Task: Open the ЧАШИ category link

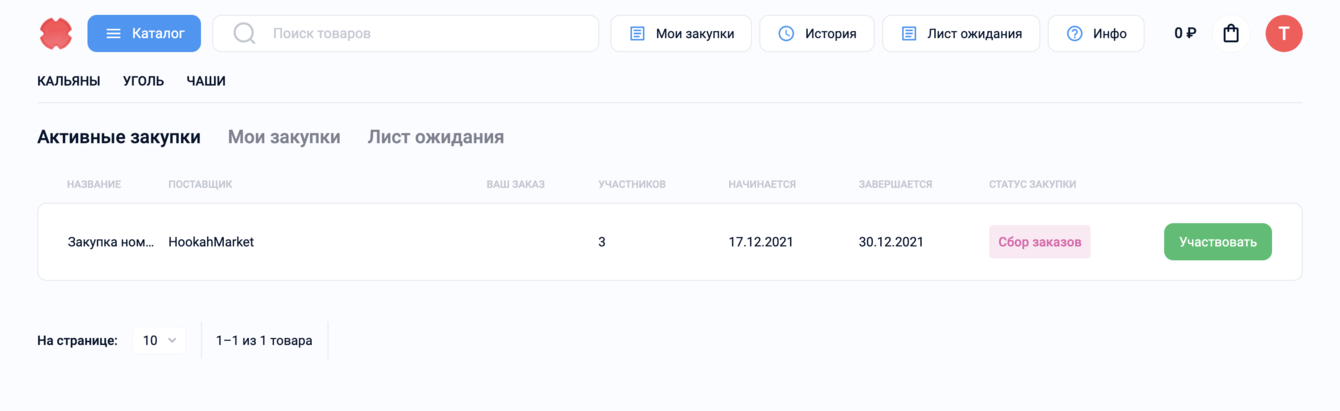Action: 206,81
